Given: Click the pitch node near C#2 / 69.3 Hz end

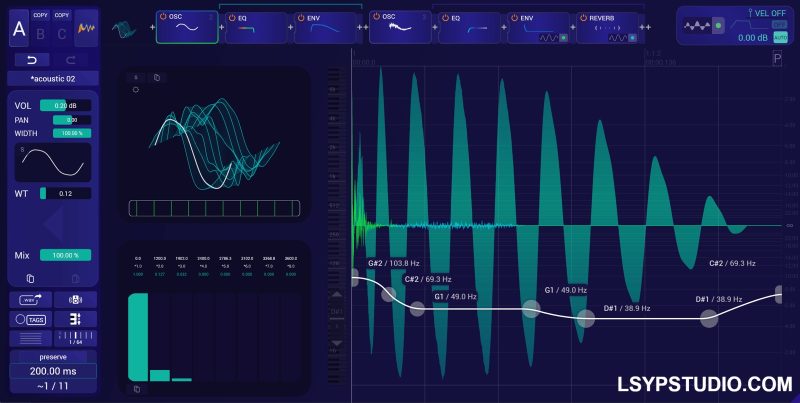Looking at the screenshot, I should 779,294.
